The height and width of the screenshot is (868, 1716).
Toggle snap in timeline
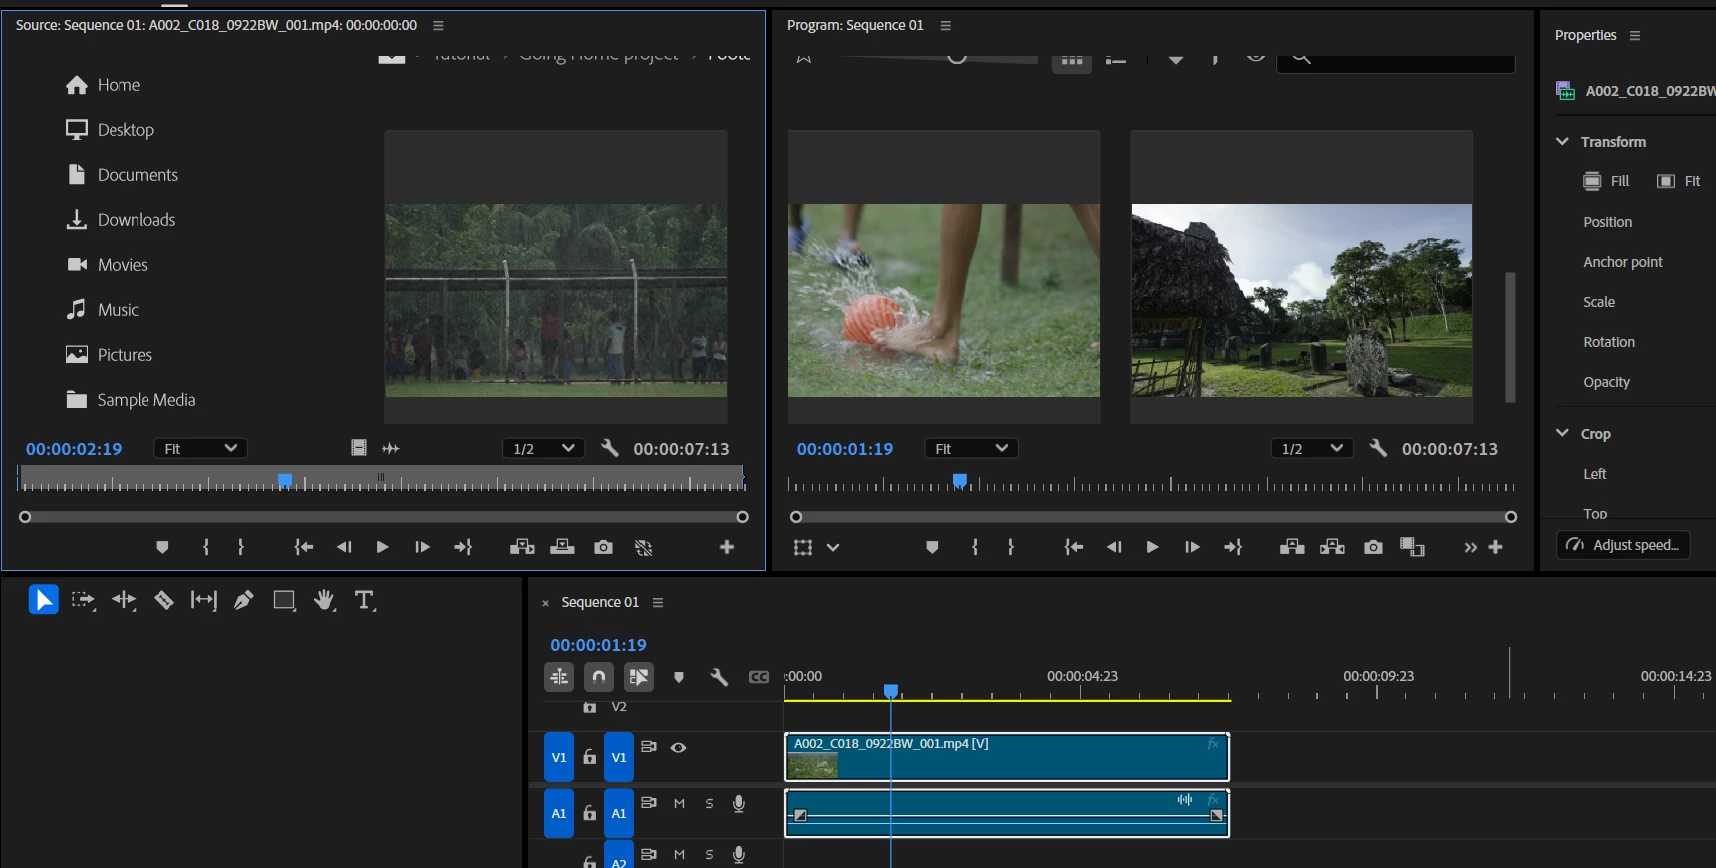(x=598, y=677)
